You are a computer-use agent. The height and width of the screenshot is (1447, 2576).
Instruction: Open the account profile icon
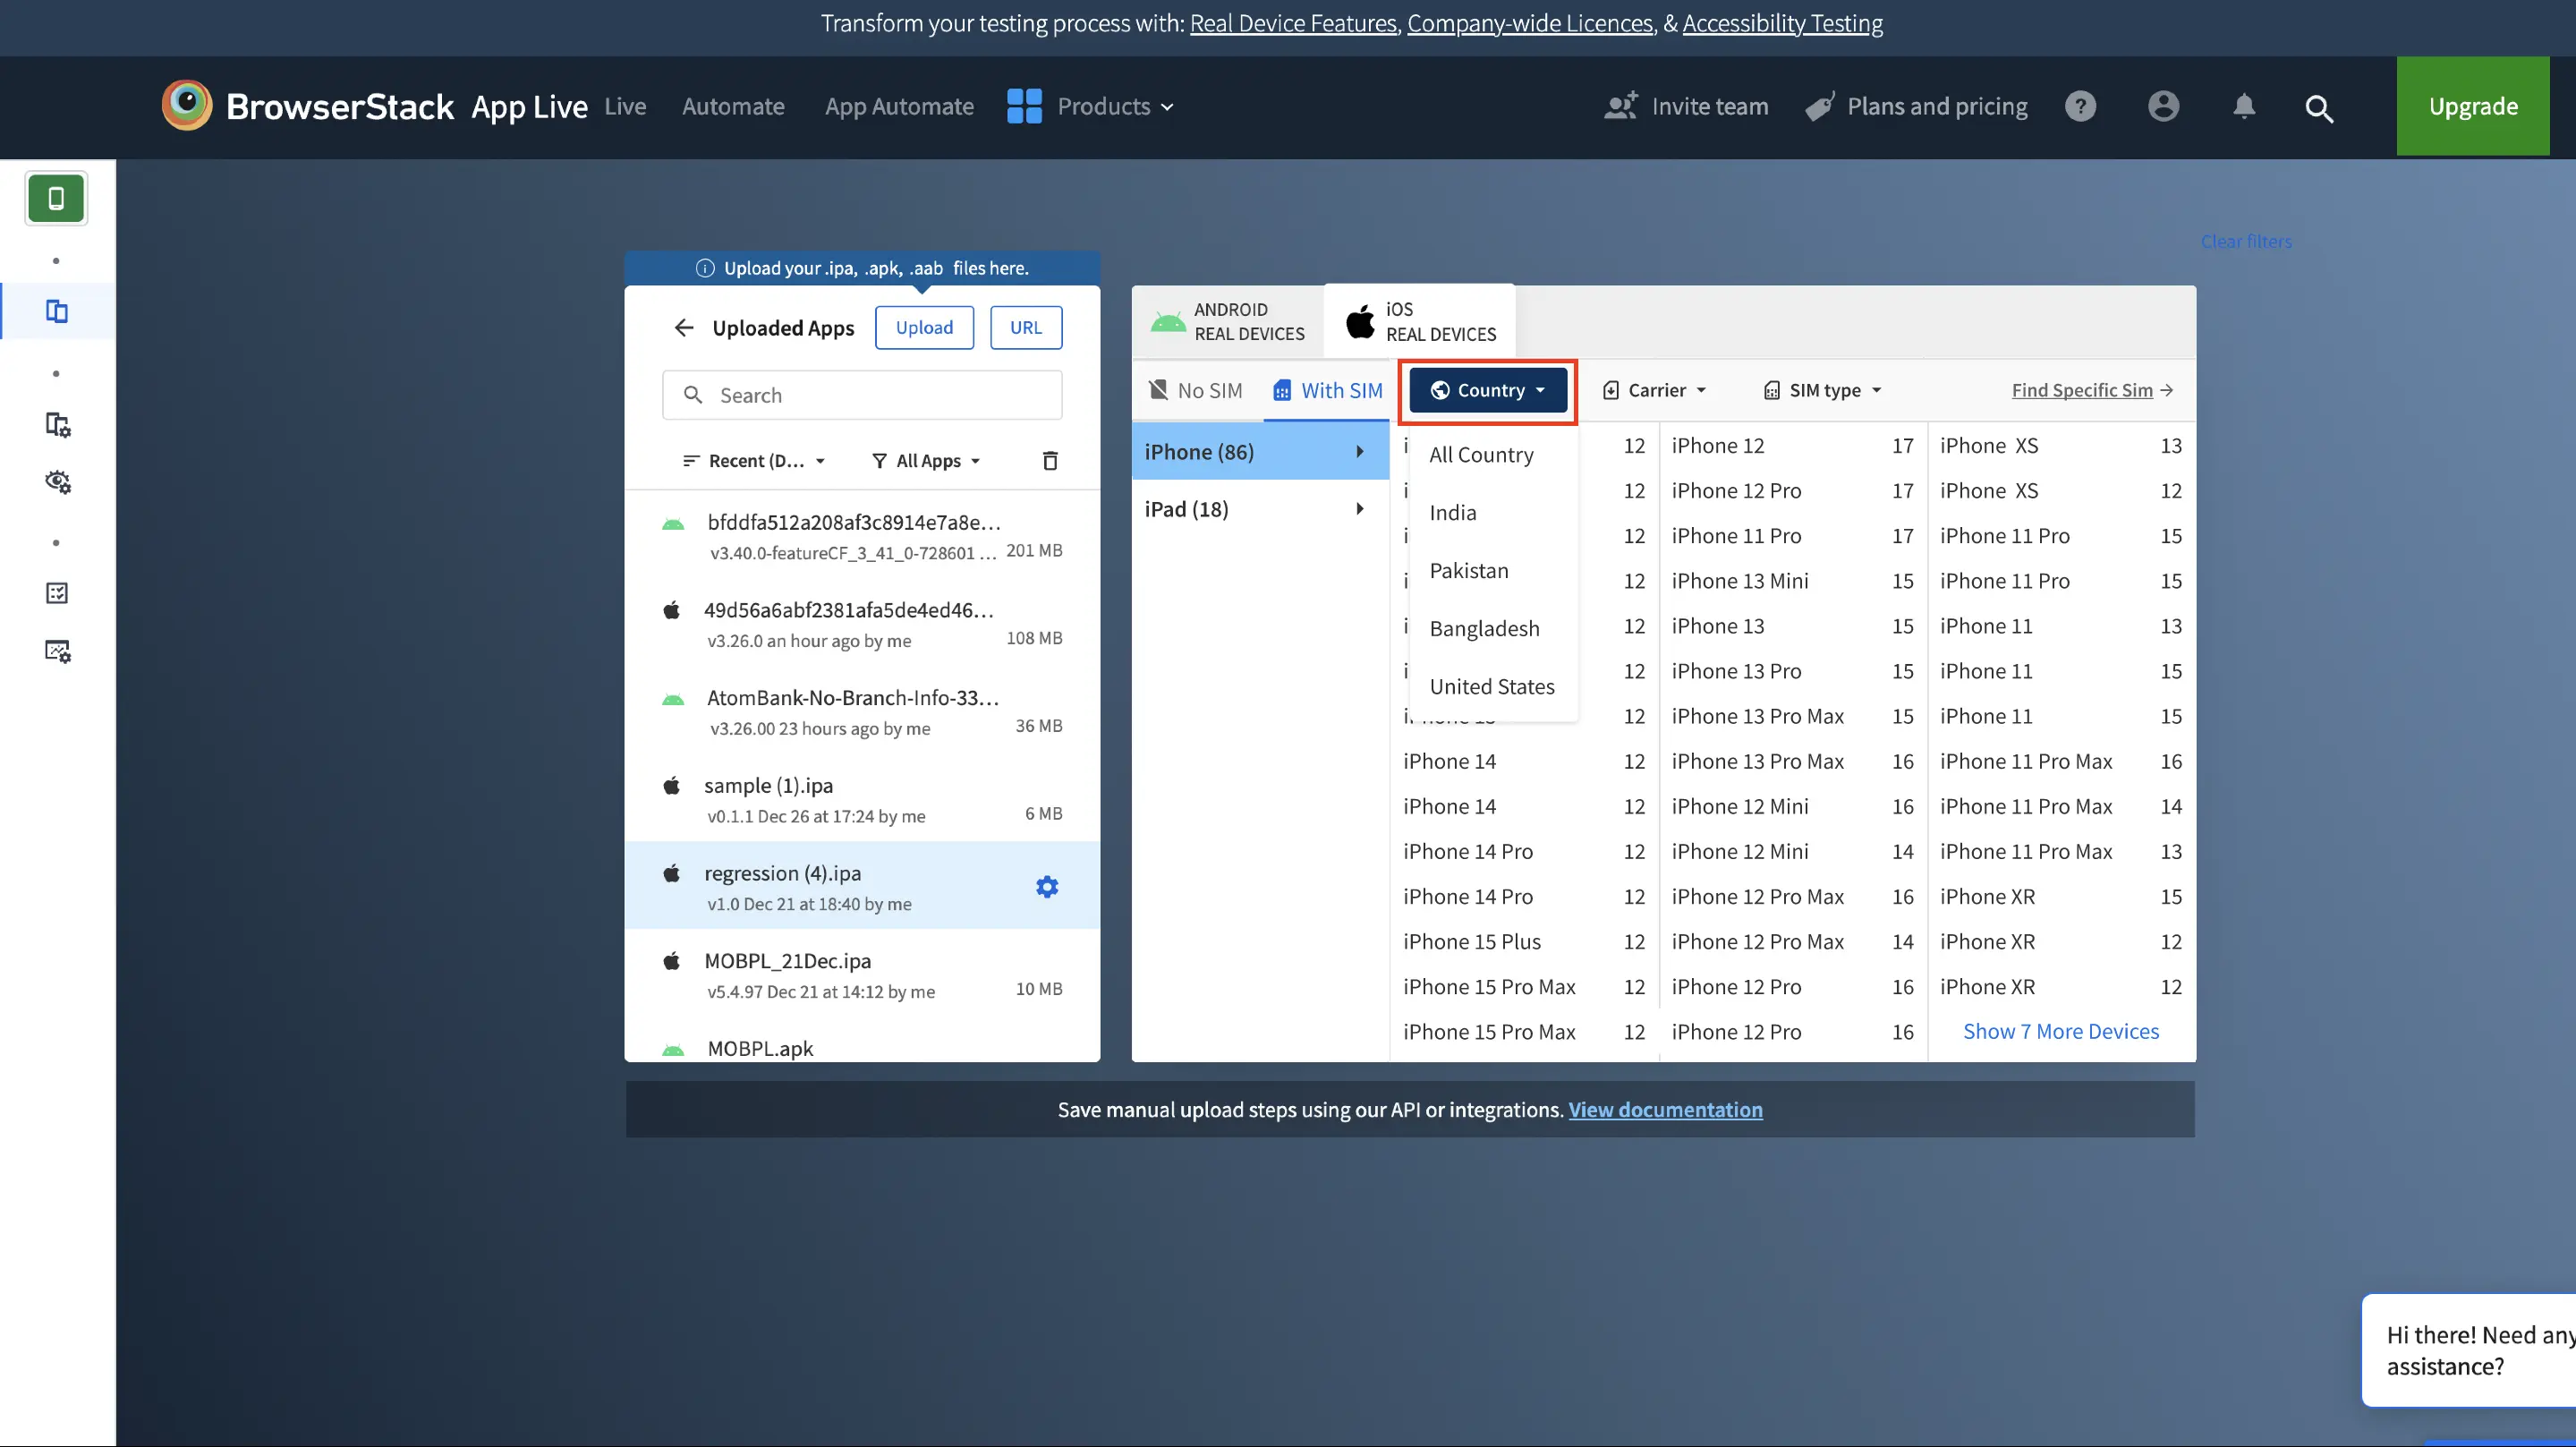point(2163,106)
